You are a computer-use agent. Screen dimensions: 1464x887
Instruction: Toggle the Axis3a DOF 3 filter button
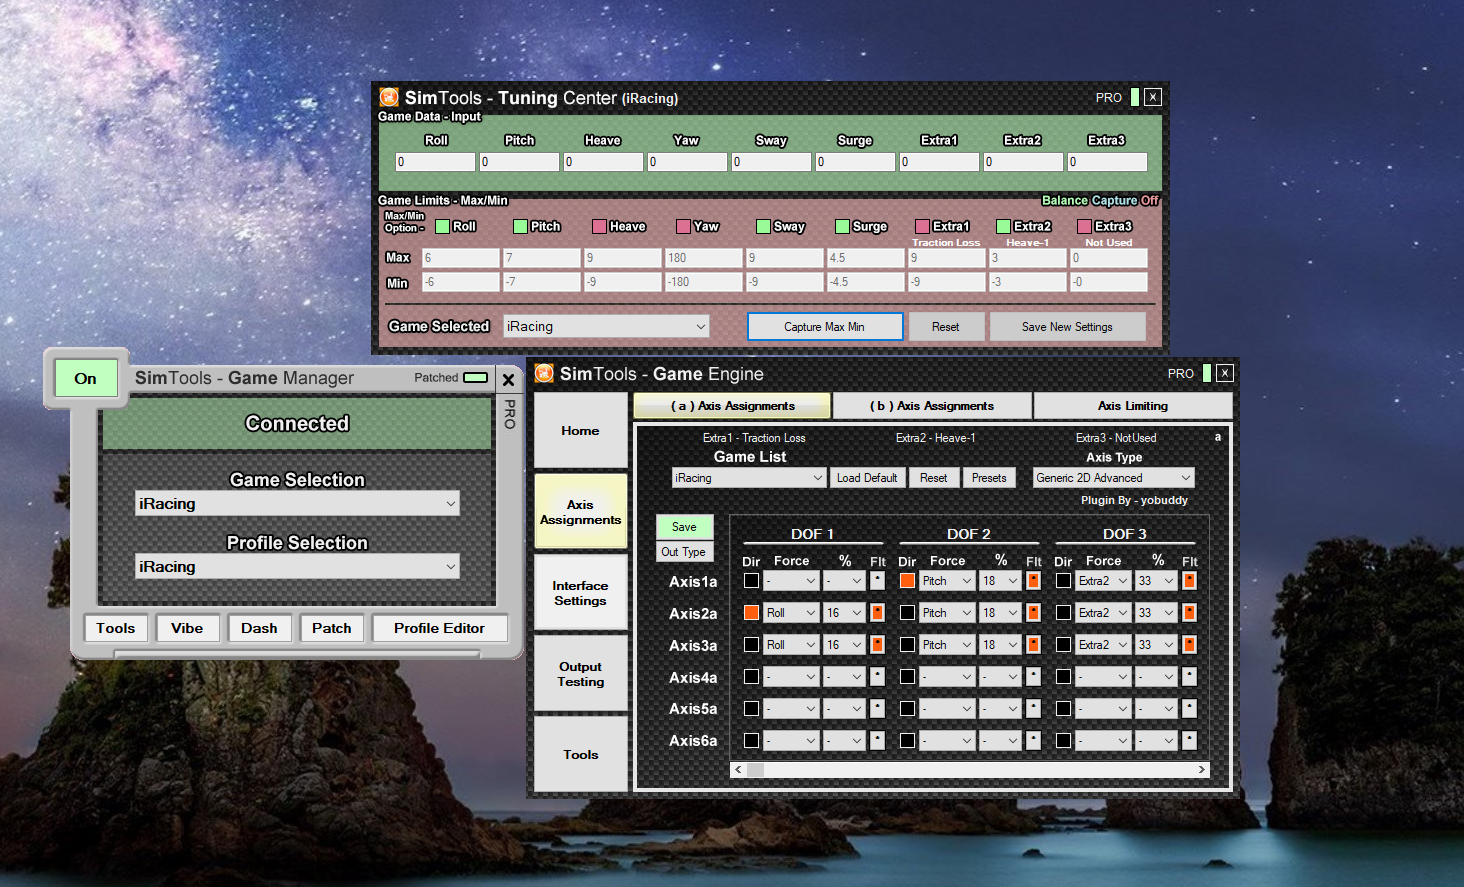pos(1189,644)
